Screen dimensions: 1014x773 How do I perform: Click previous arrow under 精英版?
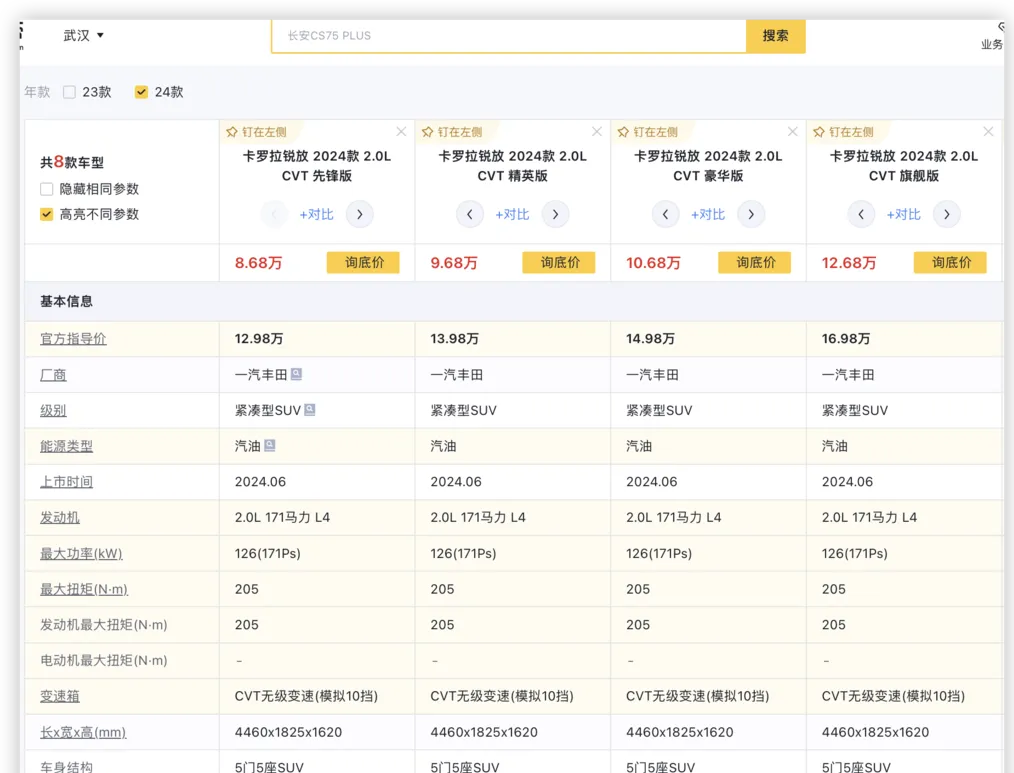click(470, 214)
